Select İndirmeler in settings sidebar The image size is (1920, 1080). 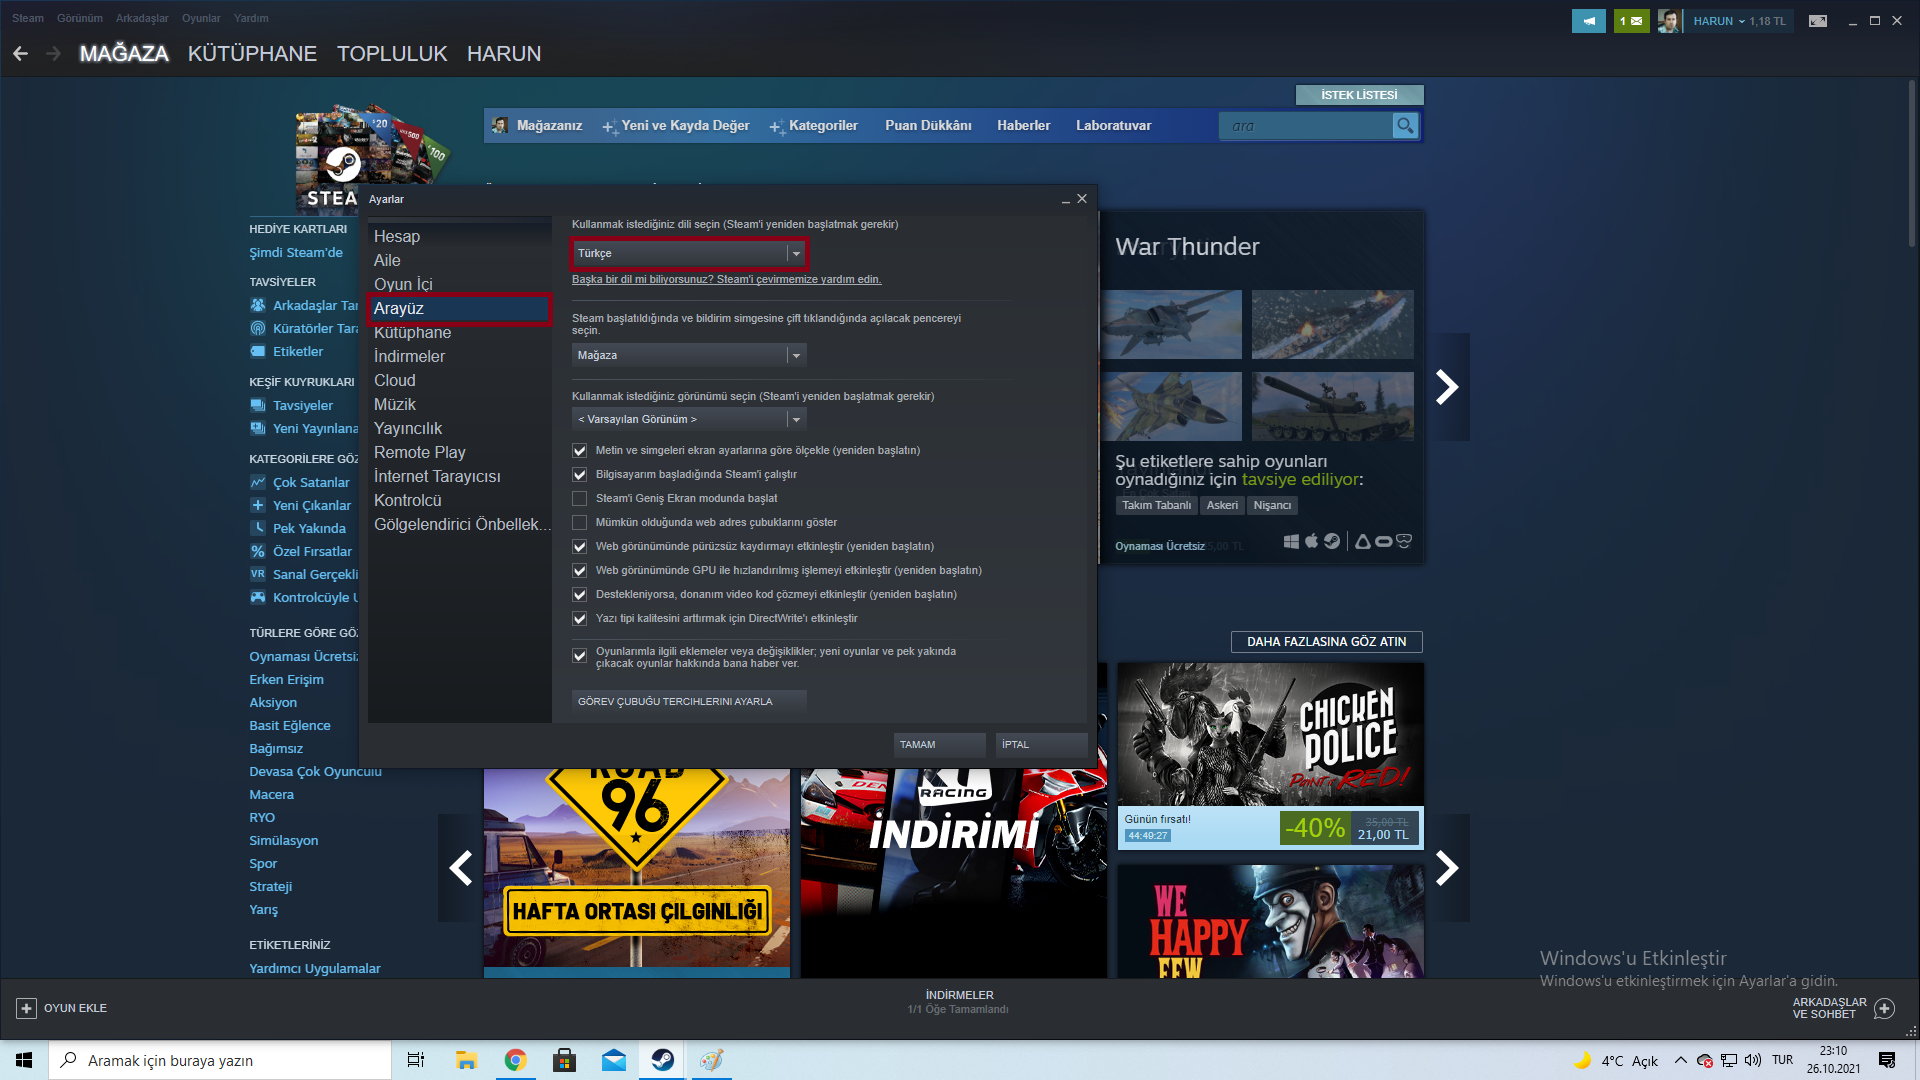point(409,357)
